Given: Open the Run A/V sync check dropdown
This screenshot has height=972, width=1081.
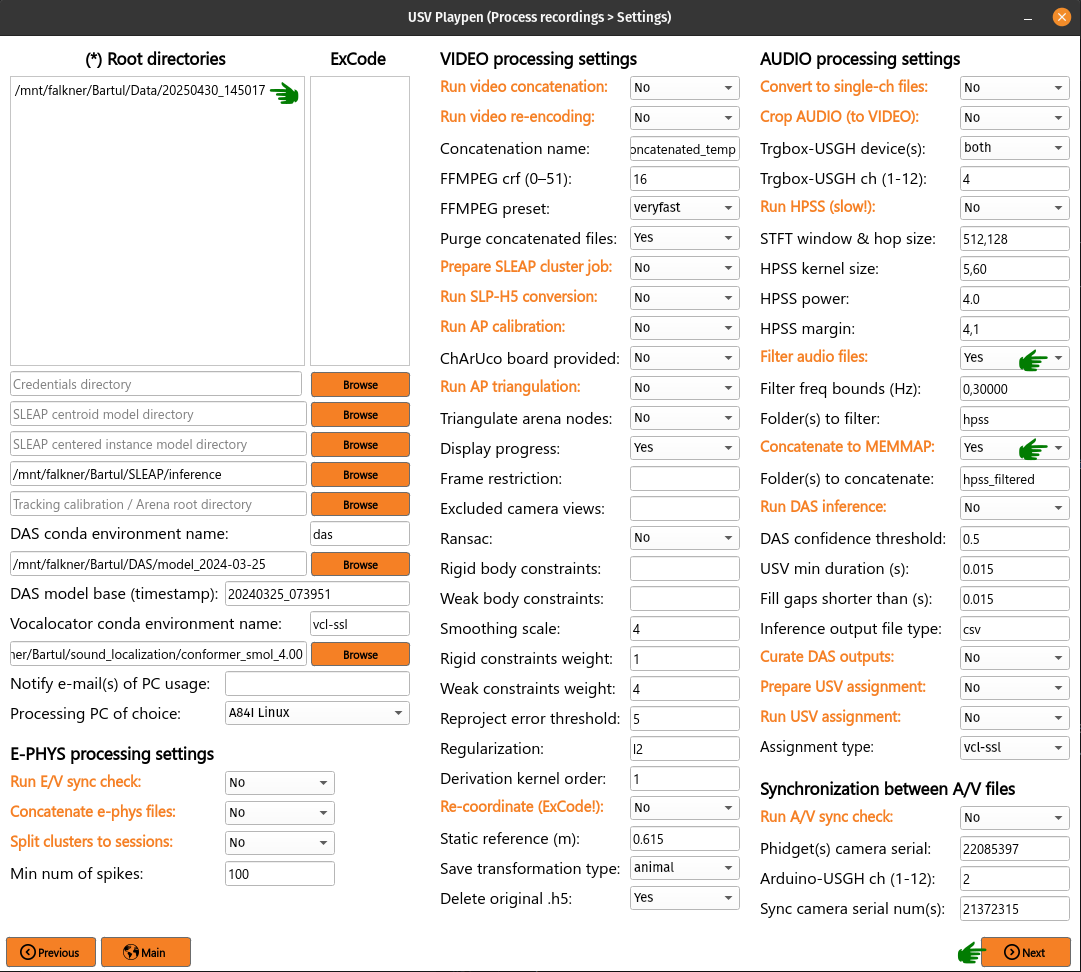Looking at the screenshot, I should (1014, 818).
